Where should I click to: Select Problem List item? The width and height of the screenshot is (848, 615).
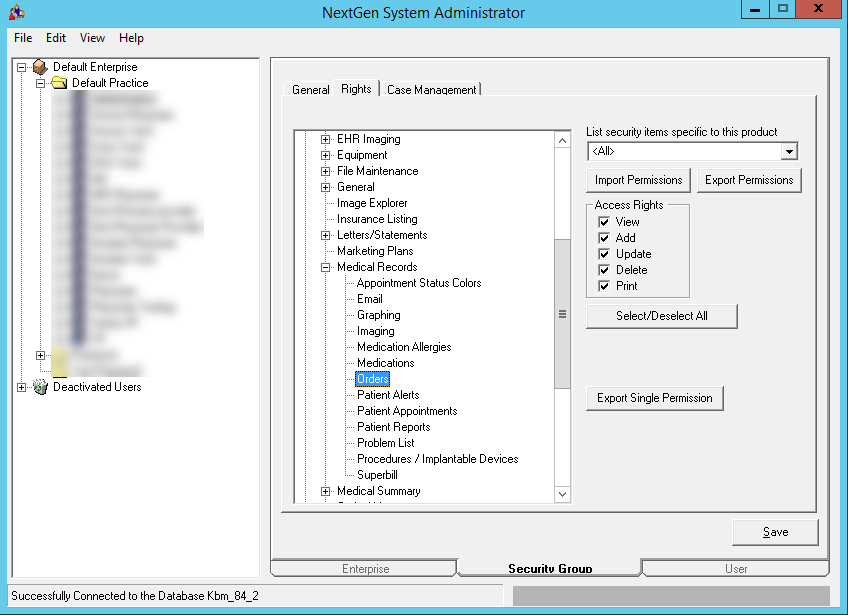pyautogui.click(x=386, y=443)
